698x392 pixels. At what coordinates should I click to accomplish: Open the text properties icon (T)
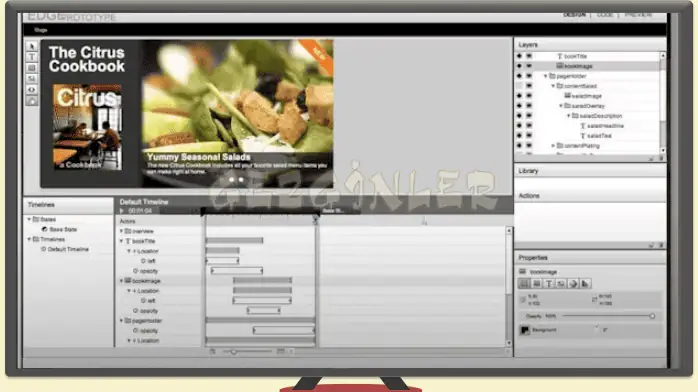[x=549, y=283]
